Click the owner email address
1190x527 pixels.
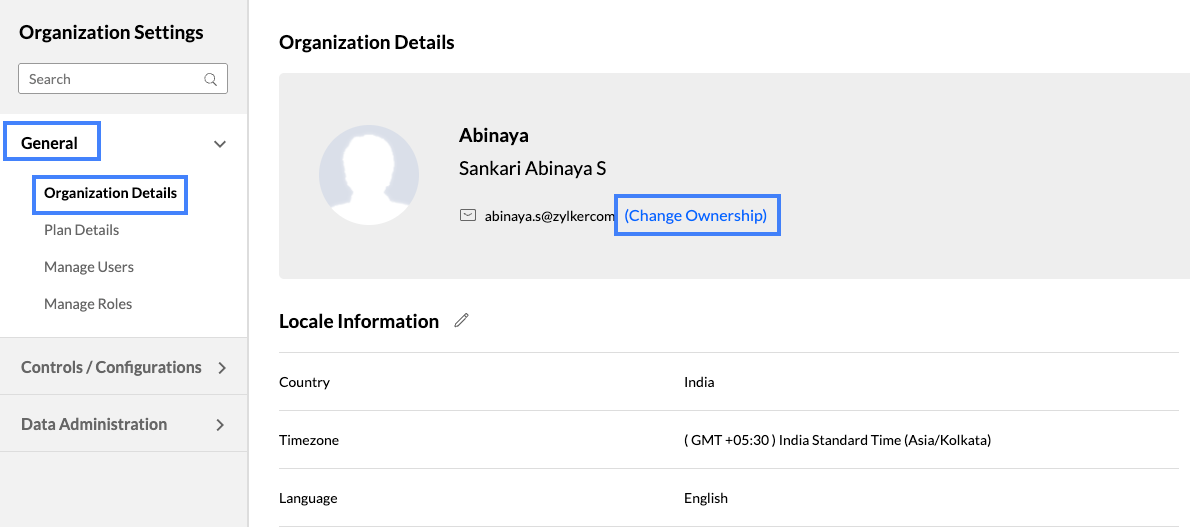549,215
